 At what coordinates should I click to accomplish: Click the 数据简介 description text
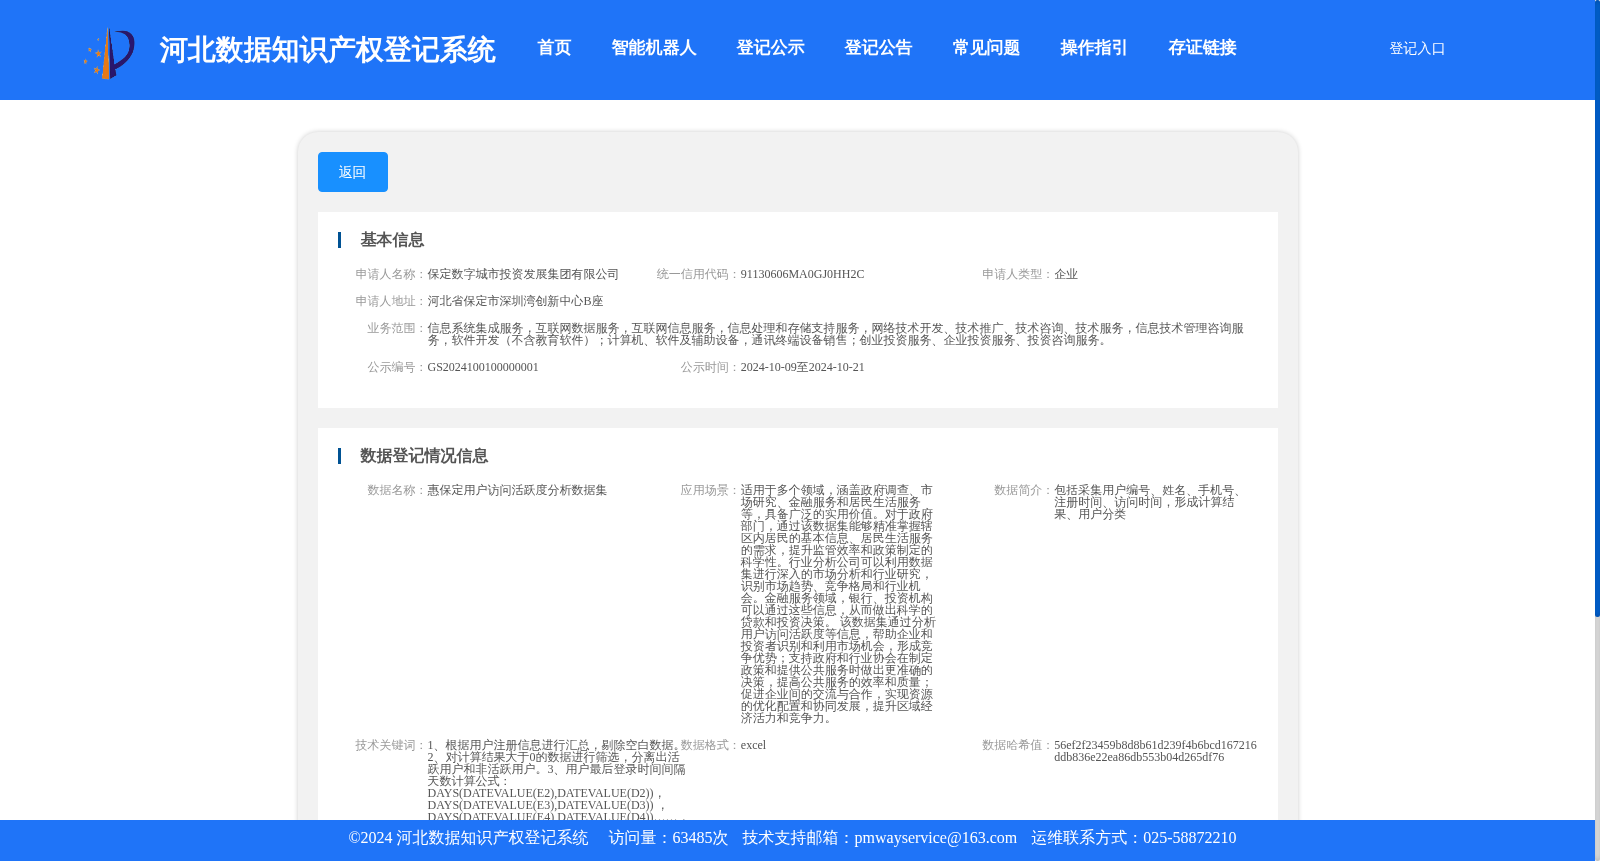pos(1150,502)
